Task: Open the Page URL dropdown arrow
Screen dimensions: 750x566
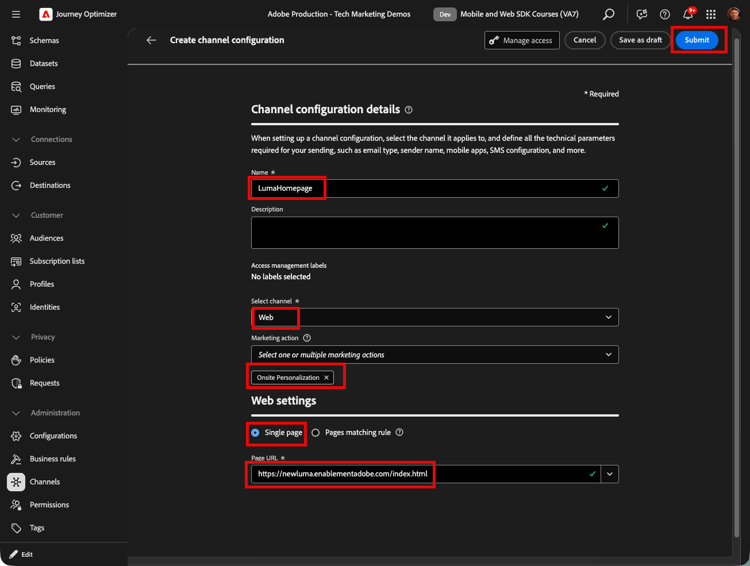Action: (609, 474)
